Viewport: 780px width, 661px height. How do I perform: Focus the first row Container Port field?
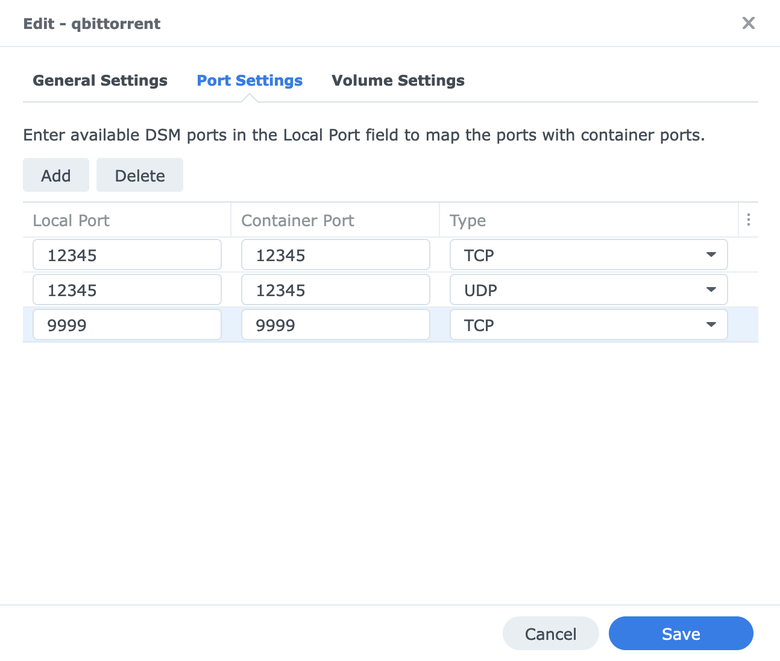click(335, 255)
